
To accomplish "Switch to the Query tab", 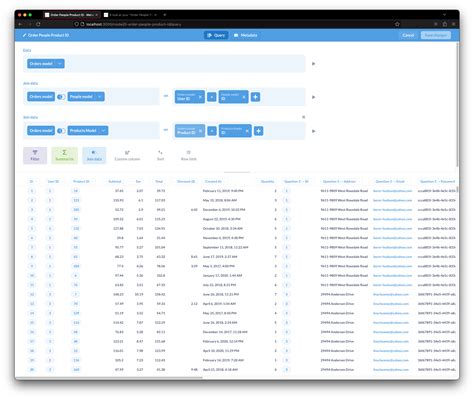I will [x=216, y=35].
